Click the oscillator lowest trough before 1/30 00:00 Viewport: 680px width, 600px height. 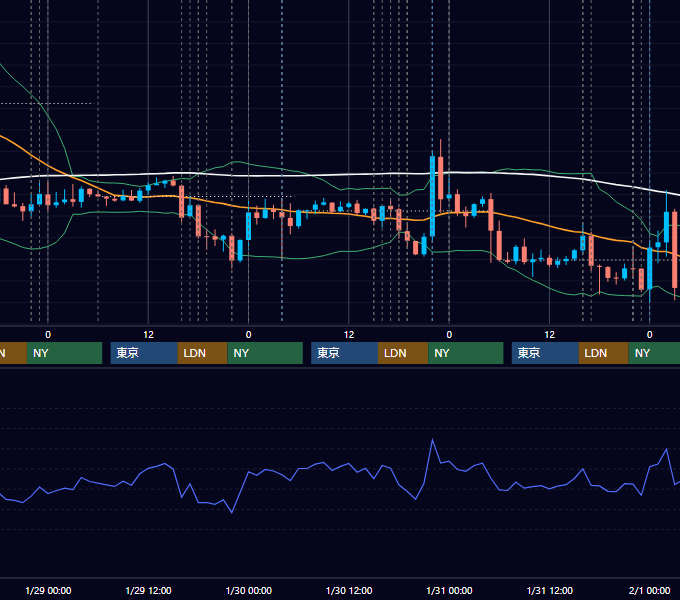click(x=232, y=512)
